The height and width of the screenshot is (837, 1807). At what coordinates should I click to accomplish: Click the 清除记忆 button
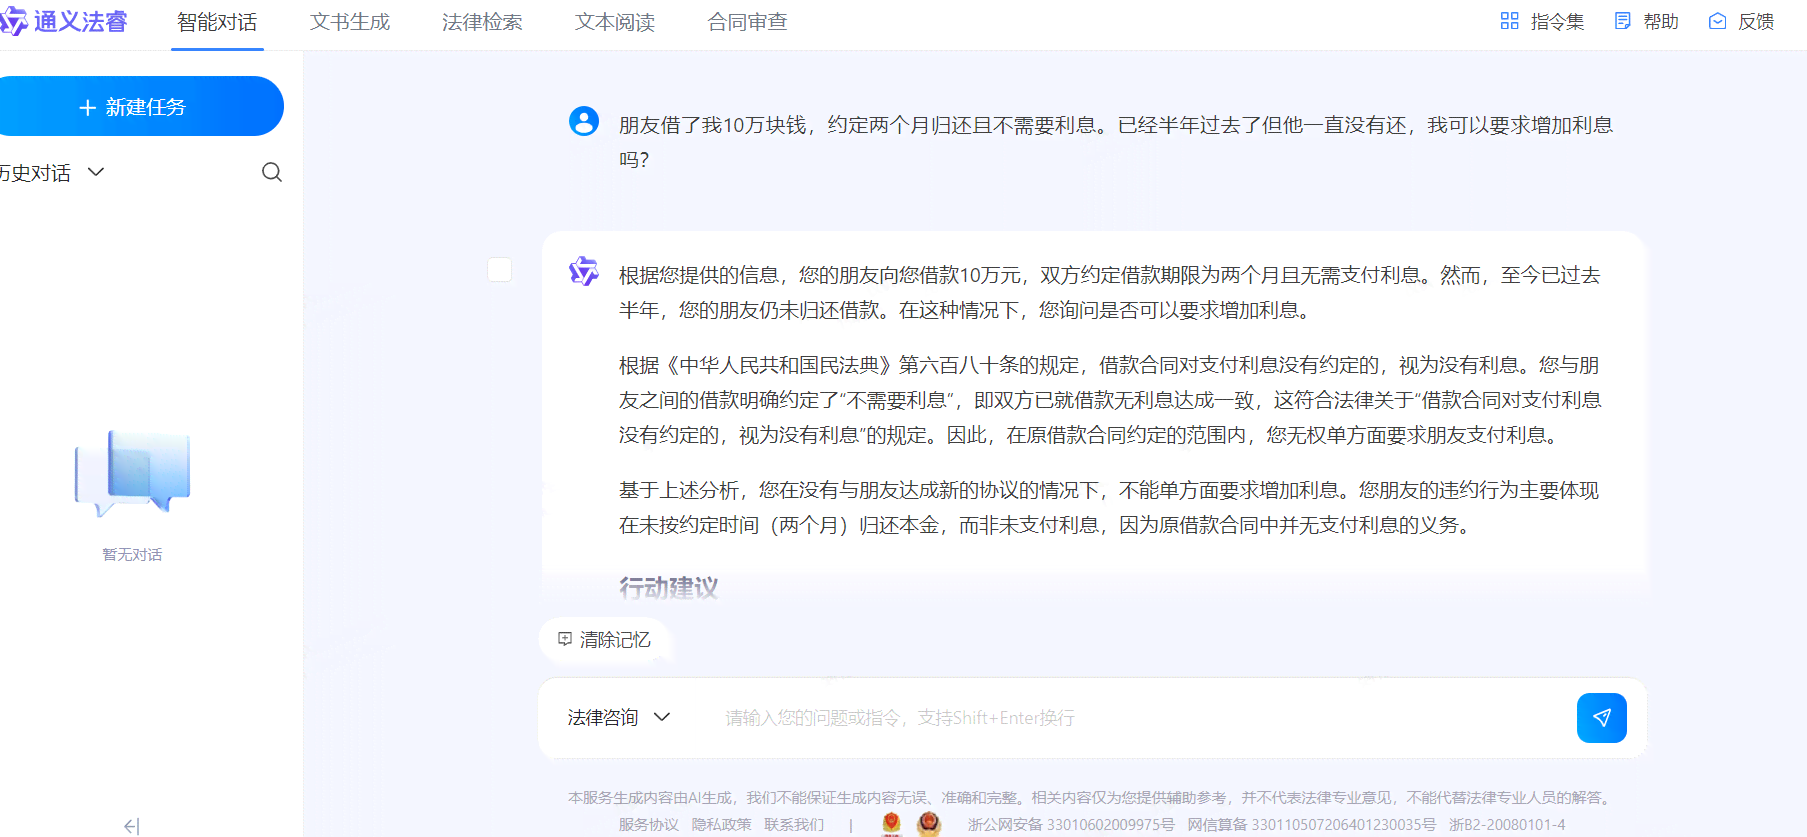tap(605, 639)
